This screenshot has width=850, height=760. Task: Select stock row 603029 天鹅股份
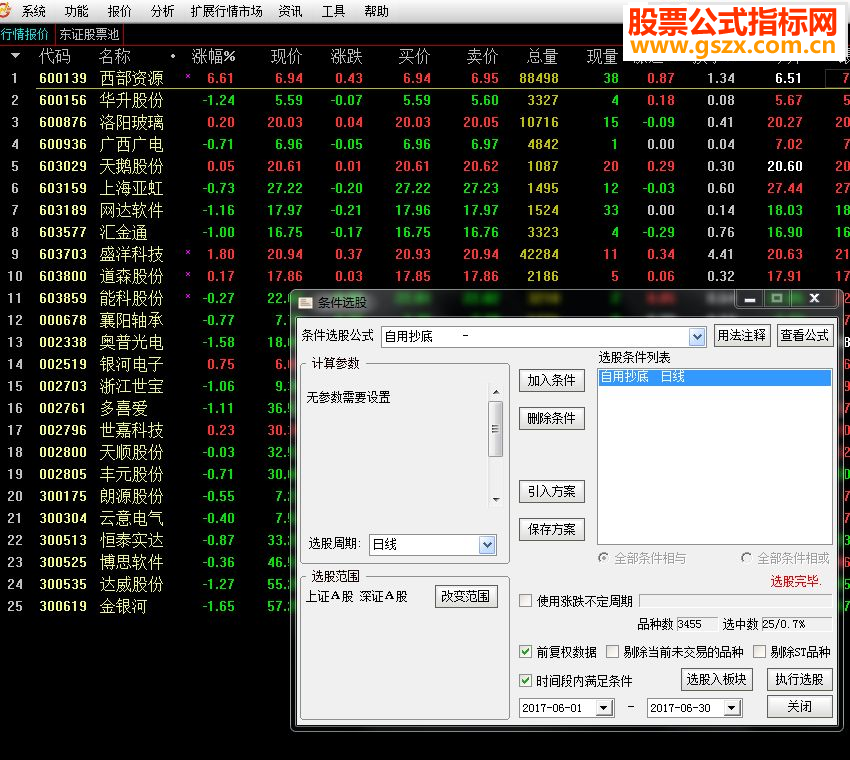(425, 166)
